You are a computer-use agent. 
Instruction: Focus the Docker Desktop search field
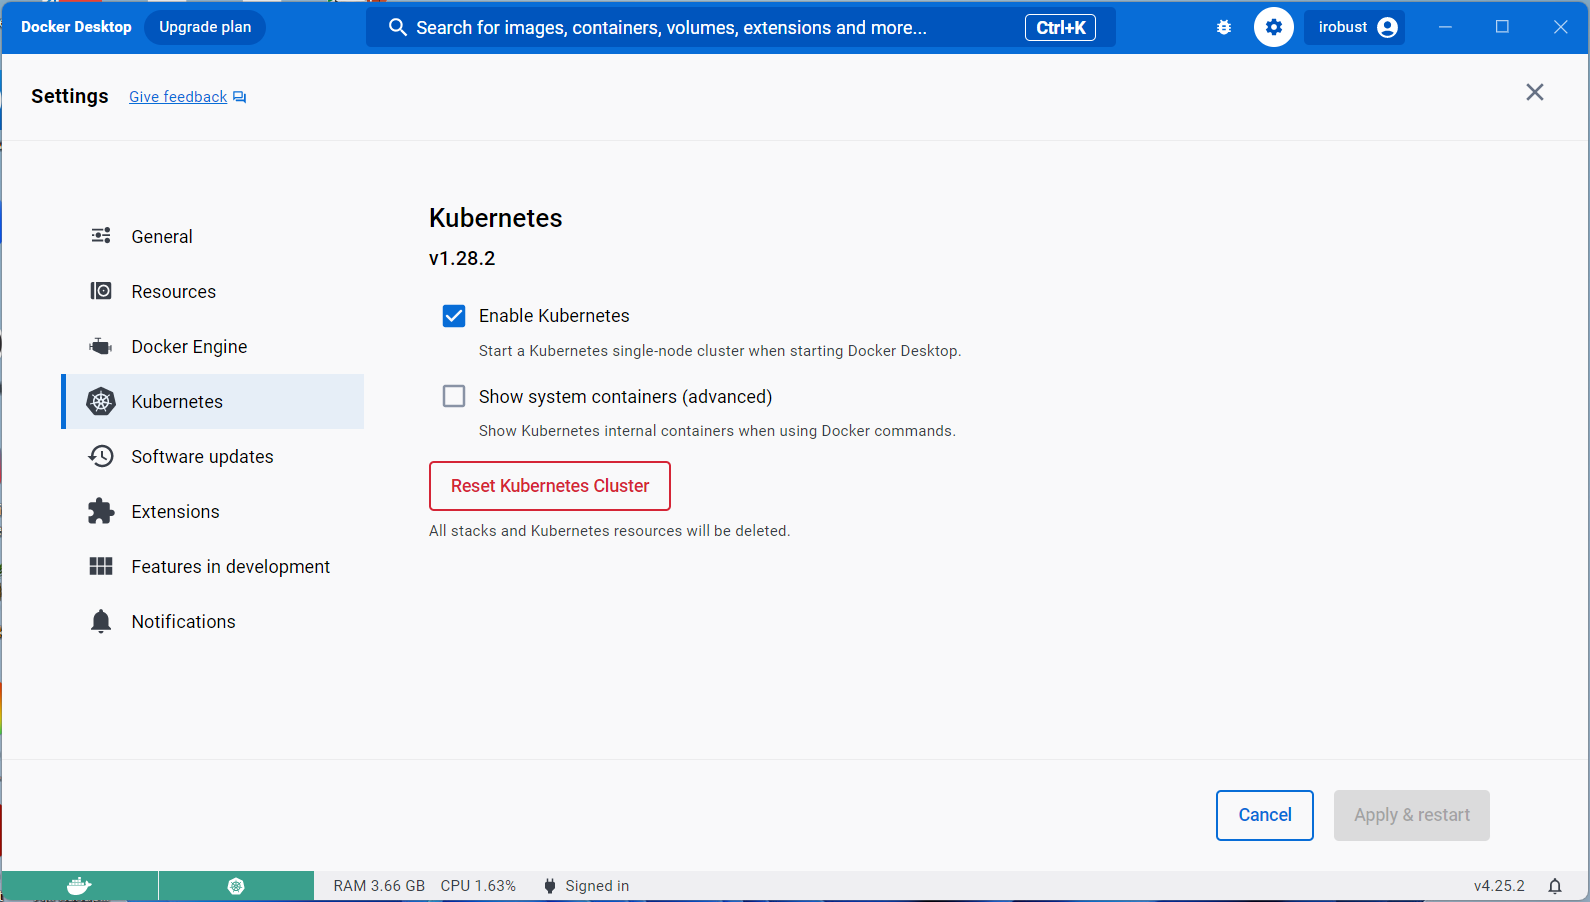741,28
